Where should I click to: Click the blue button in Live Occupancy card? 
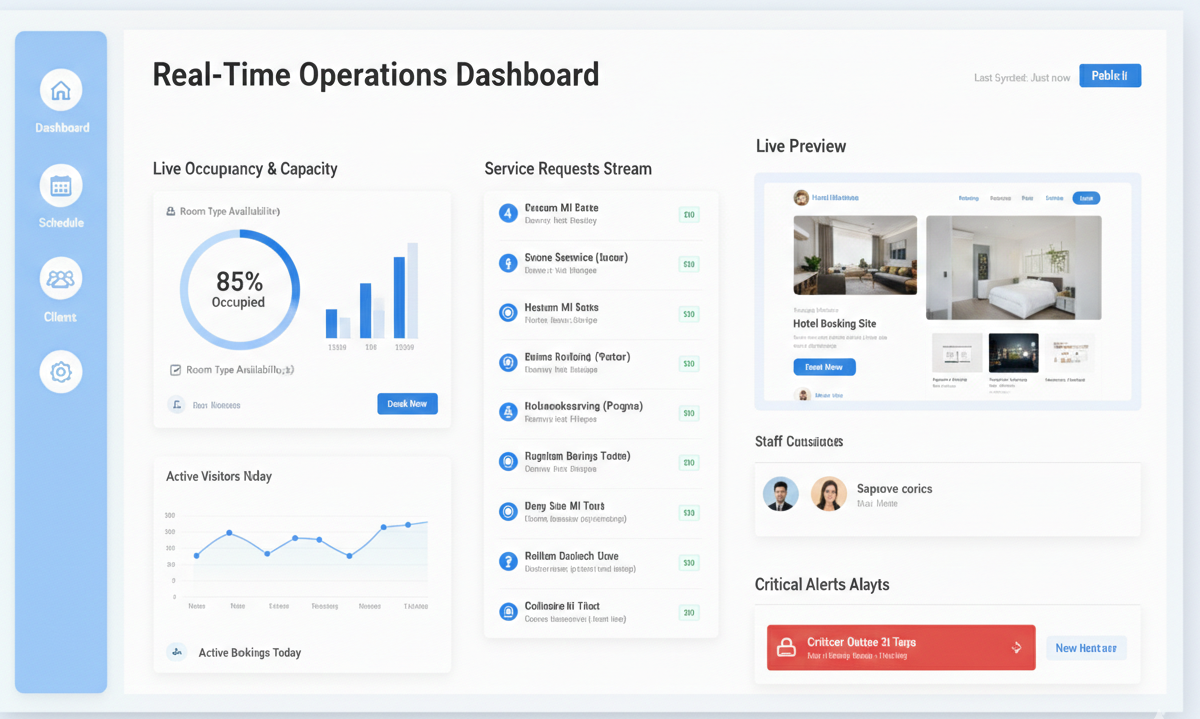pos(407,404)
